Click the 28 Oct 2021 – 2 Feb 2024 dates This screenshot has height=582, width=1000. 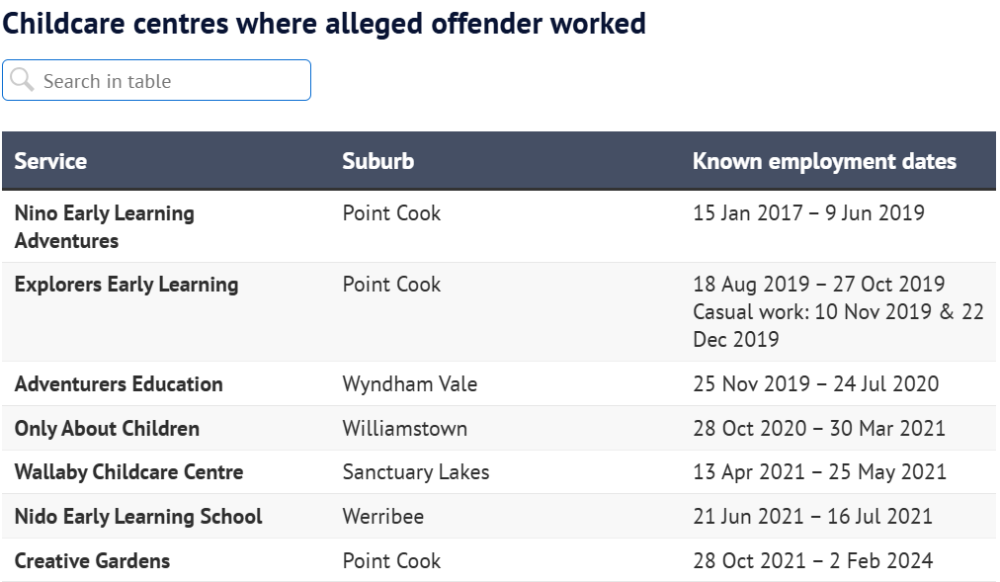(x=813, y=561)
